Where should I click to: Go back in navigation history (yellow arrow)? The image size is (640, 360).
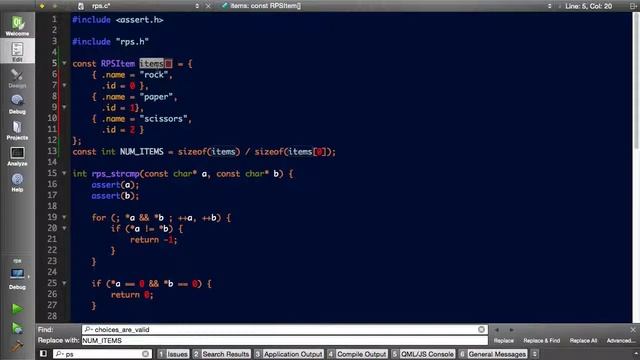(x=42, y=6)
